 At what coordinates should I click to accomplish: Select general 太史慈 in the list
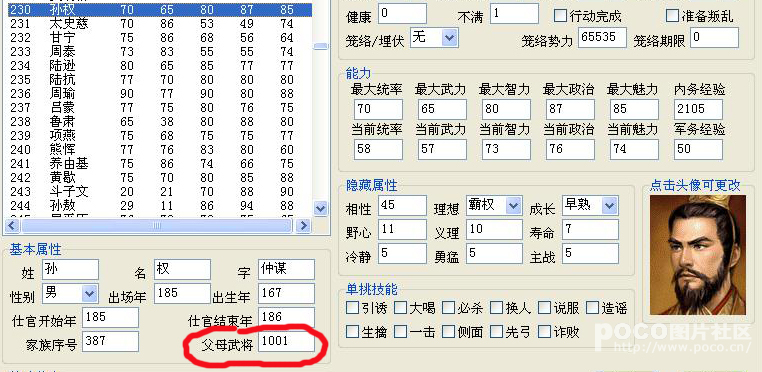click(159, 23)
